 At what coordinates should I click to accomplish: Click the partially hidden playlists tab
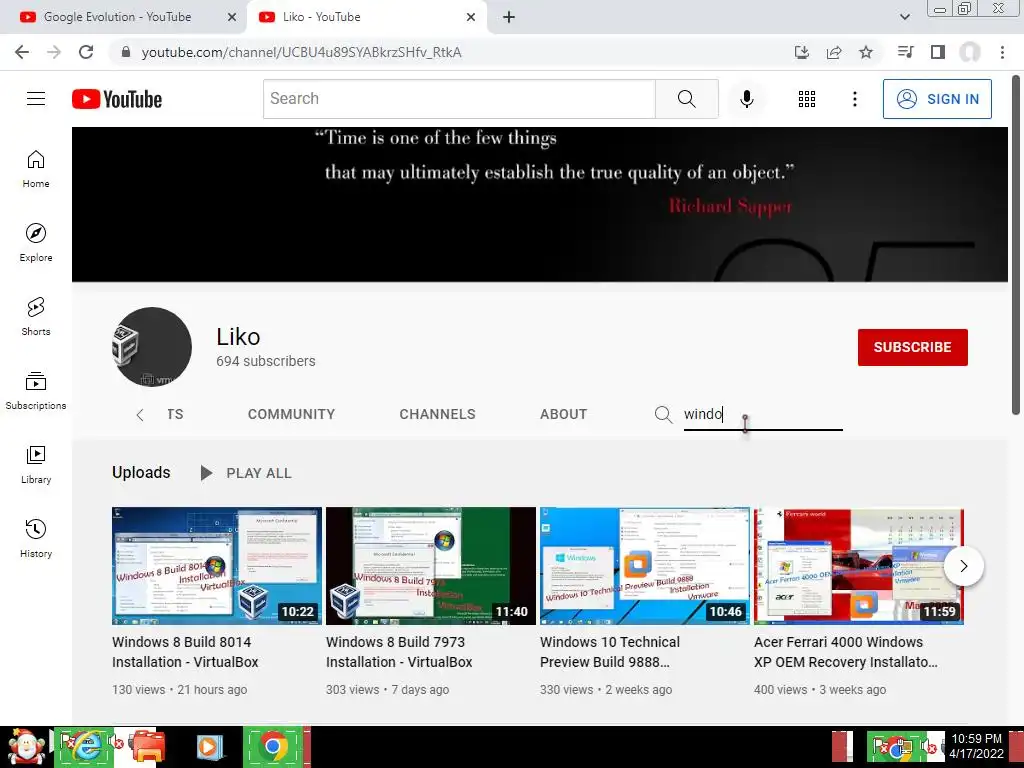point(175,414)
